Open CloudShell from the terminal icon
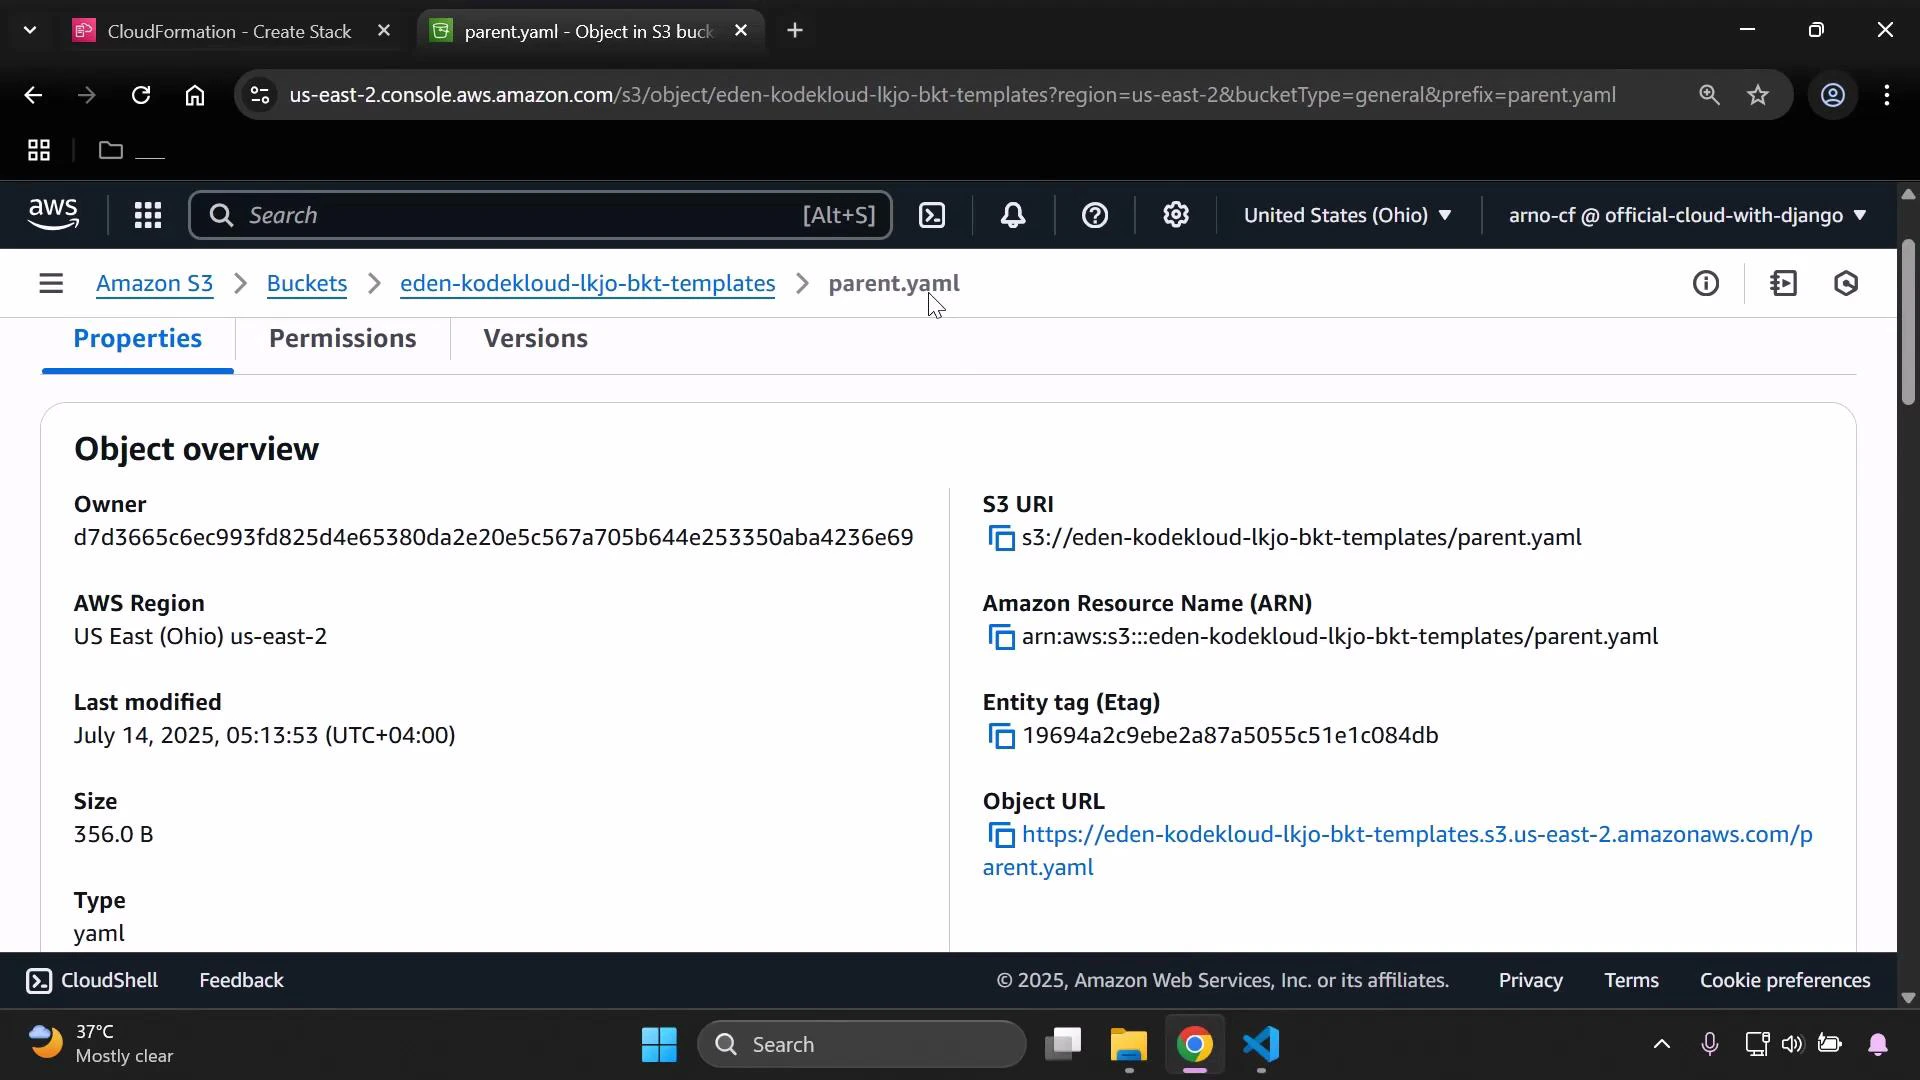 40,981
